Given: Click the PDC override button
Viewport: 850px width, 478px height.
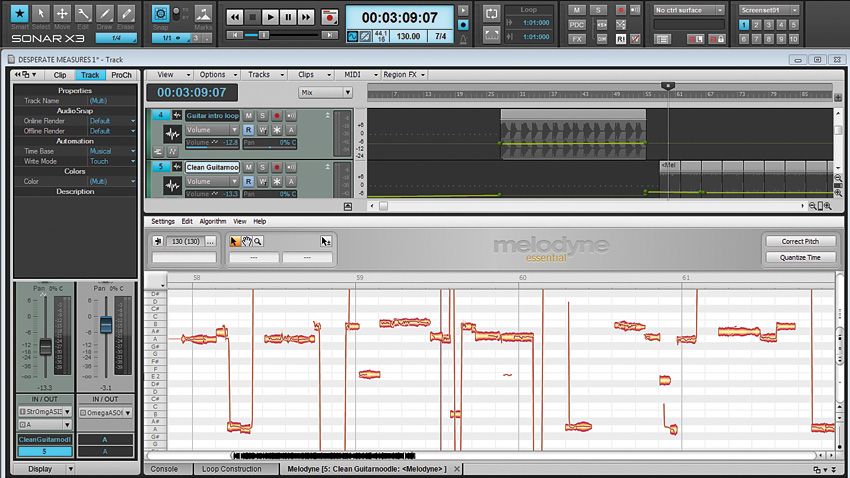Looking at the screenshot, I should 576,24.
